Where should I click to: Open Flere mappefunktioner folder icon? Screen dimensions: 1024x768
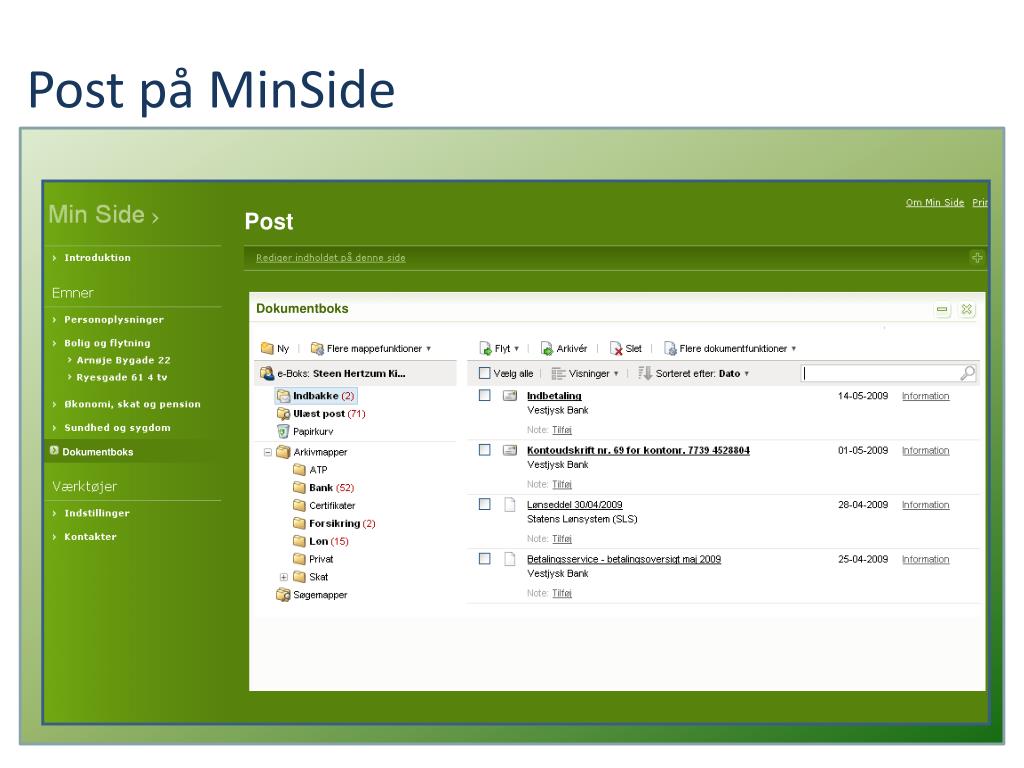click(317, 348)
